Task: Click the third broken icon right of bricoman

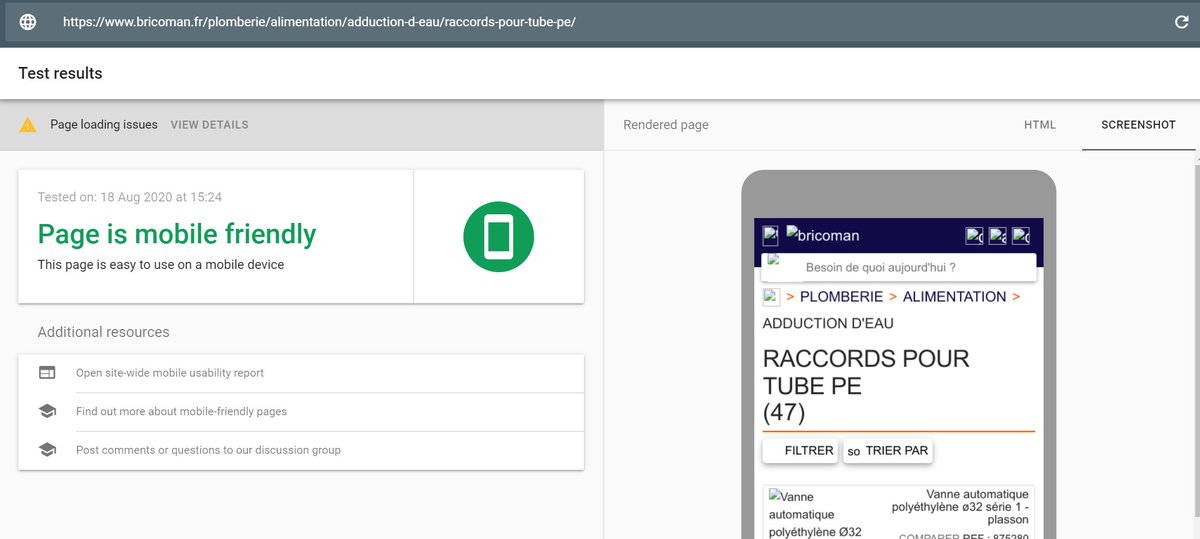Action: tap(1020, 236)
